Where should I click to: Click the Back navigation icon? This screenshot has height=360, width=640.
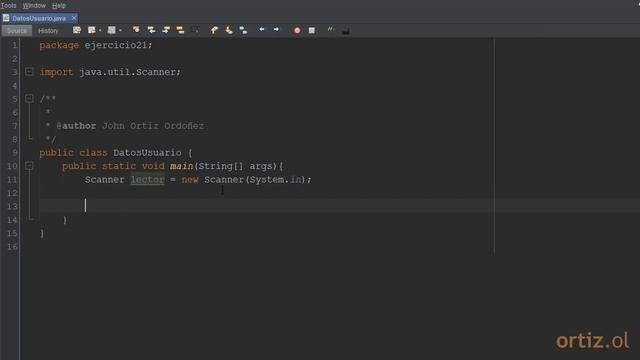coord(91,30)
